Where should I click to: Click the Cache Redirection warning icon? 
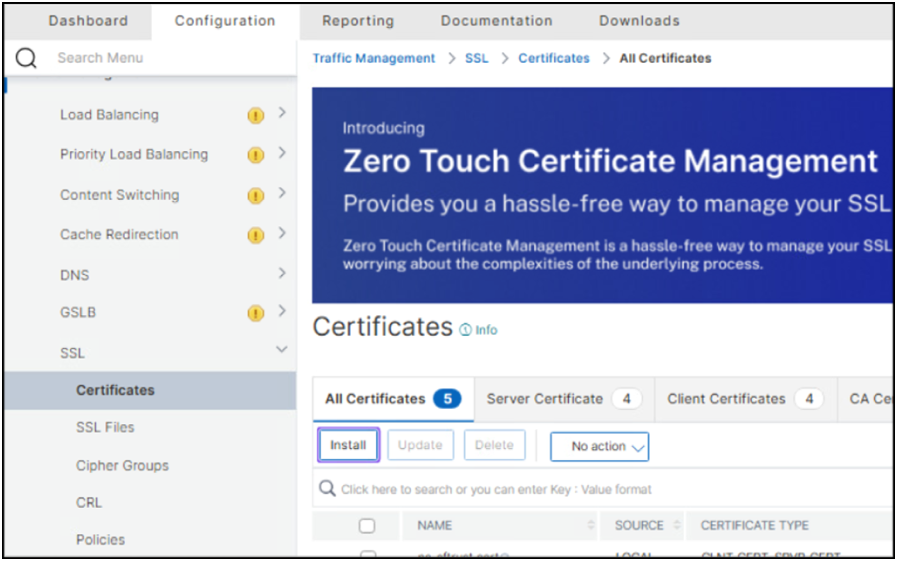pos(255,235)
